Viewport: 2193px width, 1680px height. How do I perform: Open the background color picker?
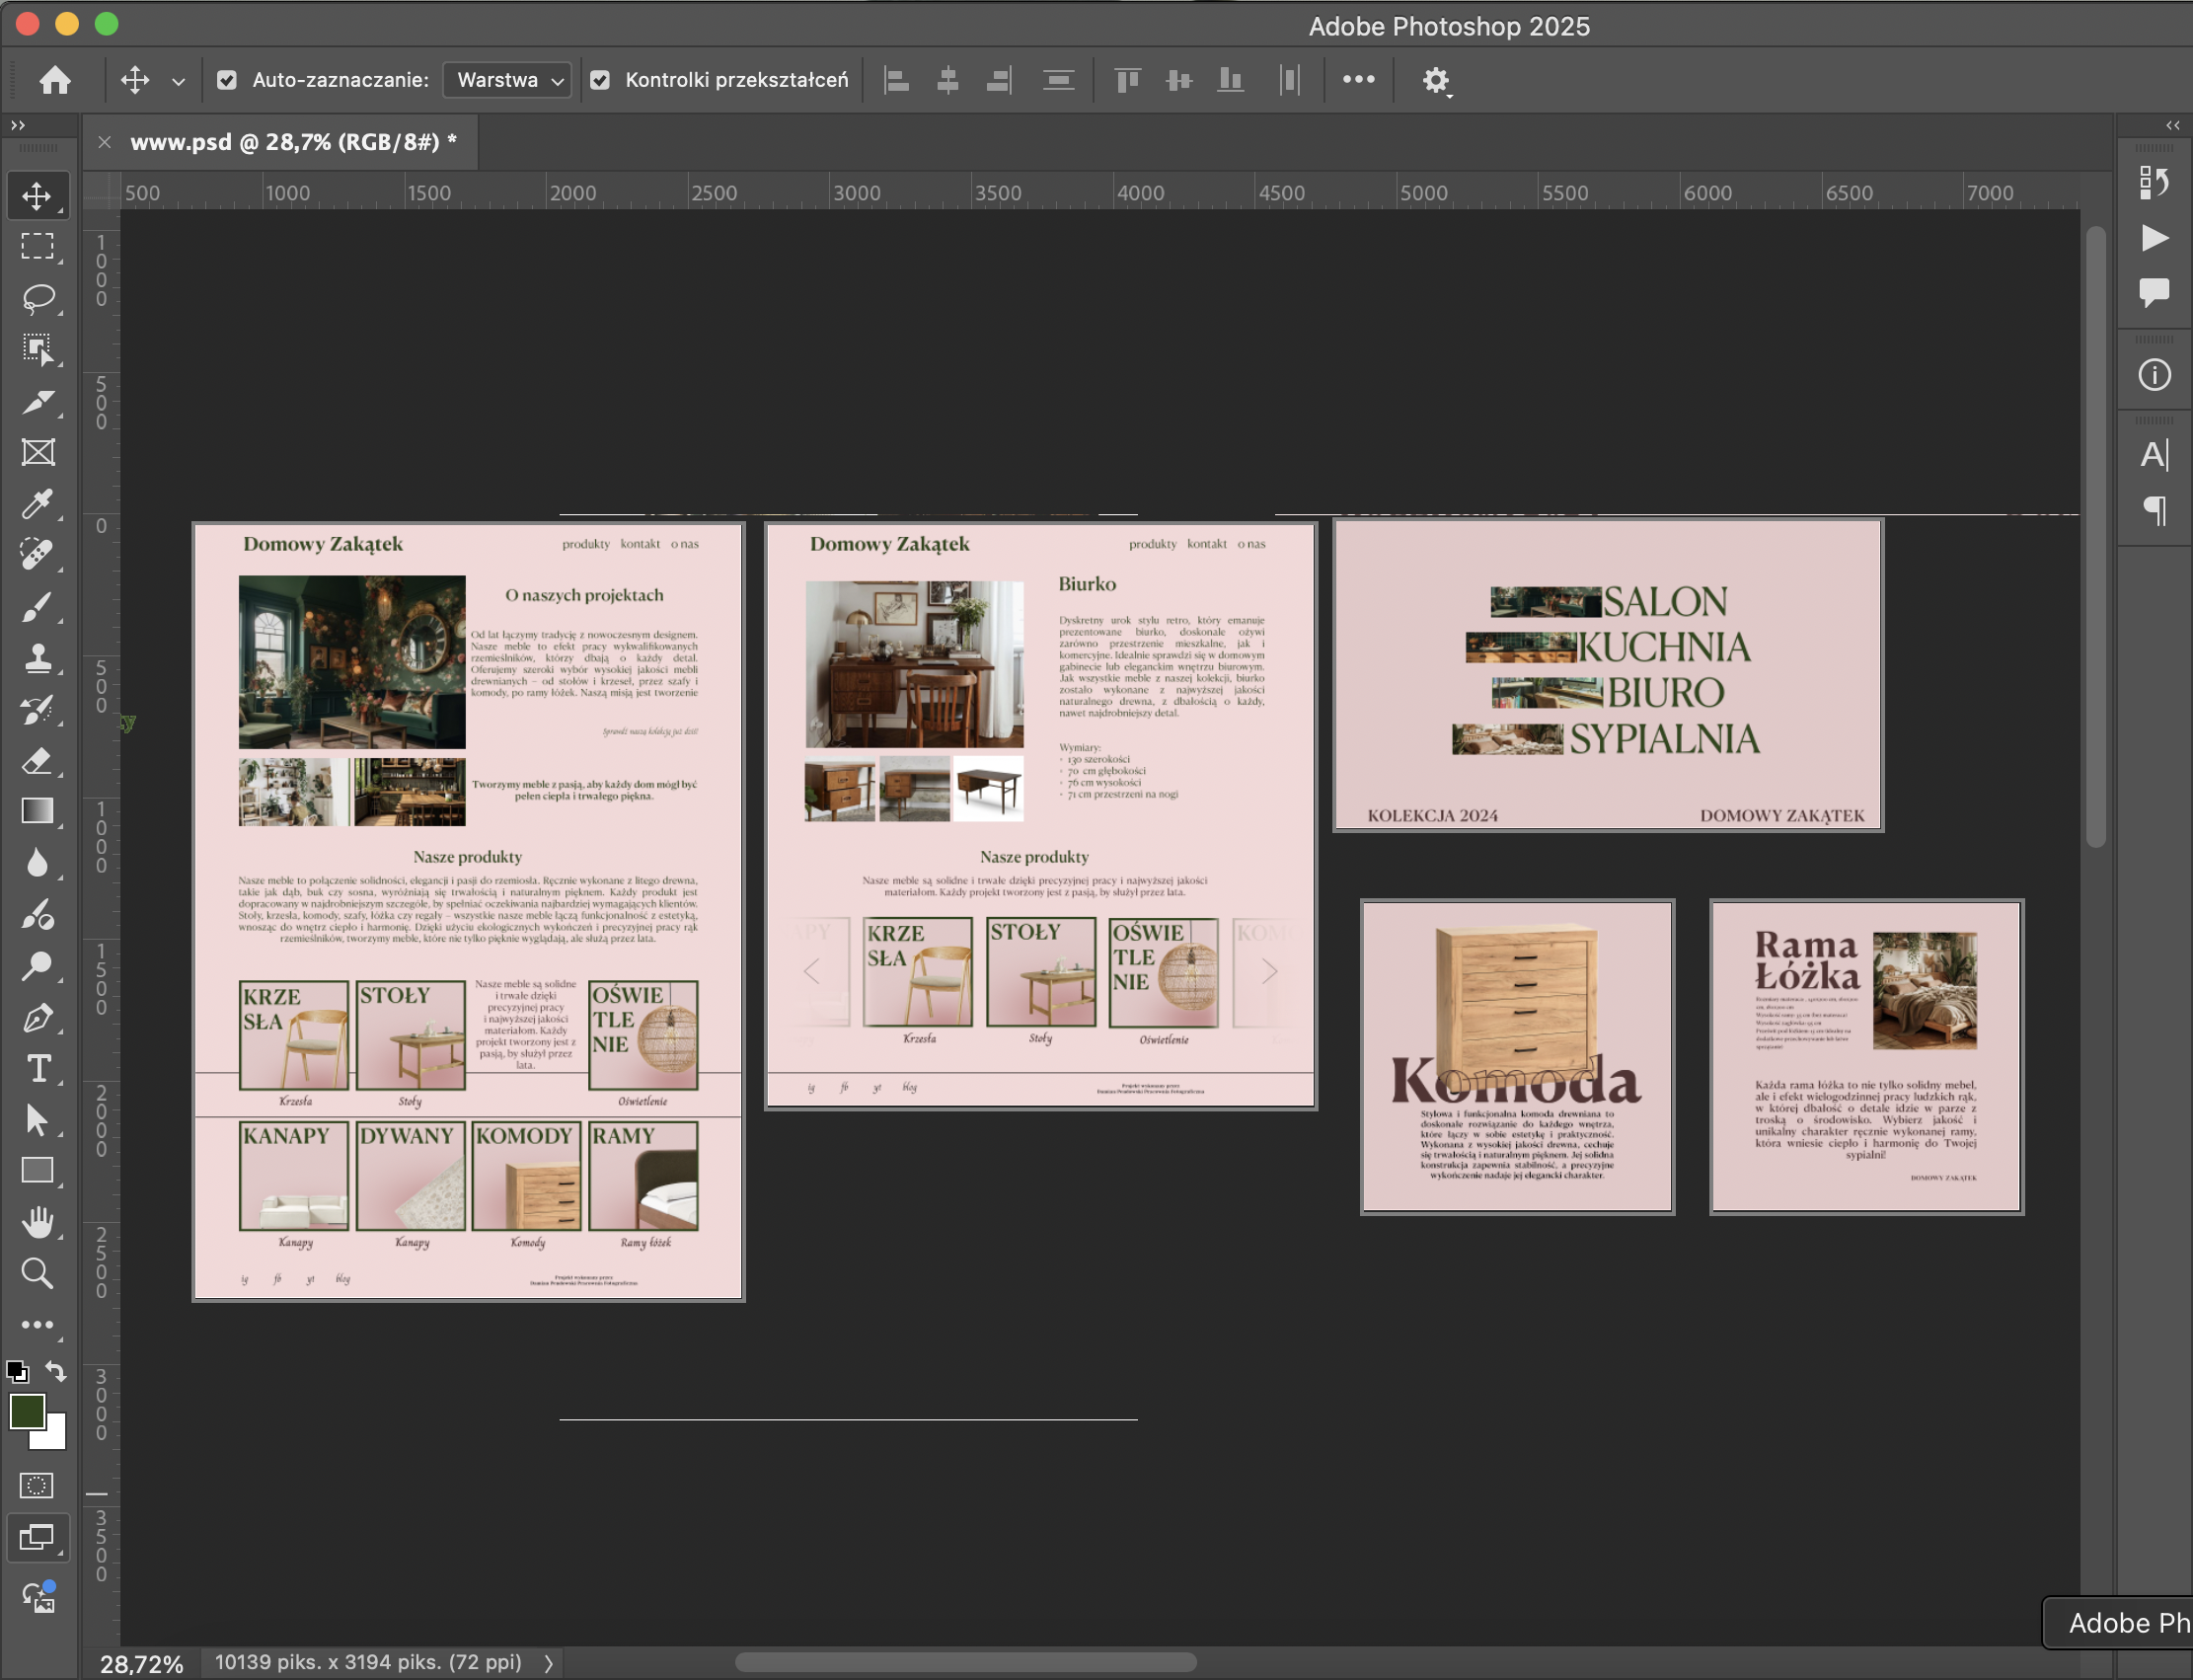click(54, 1438)
